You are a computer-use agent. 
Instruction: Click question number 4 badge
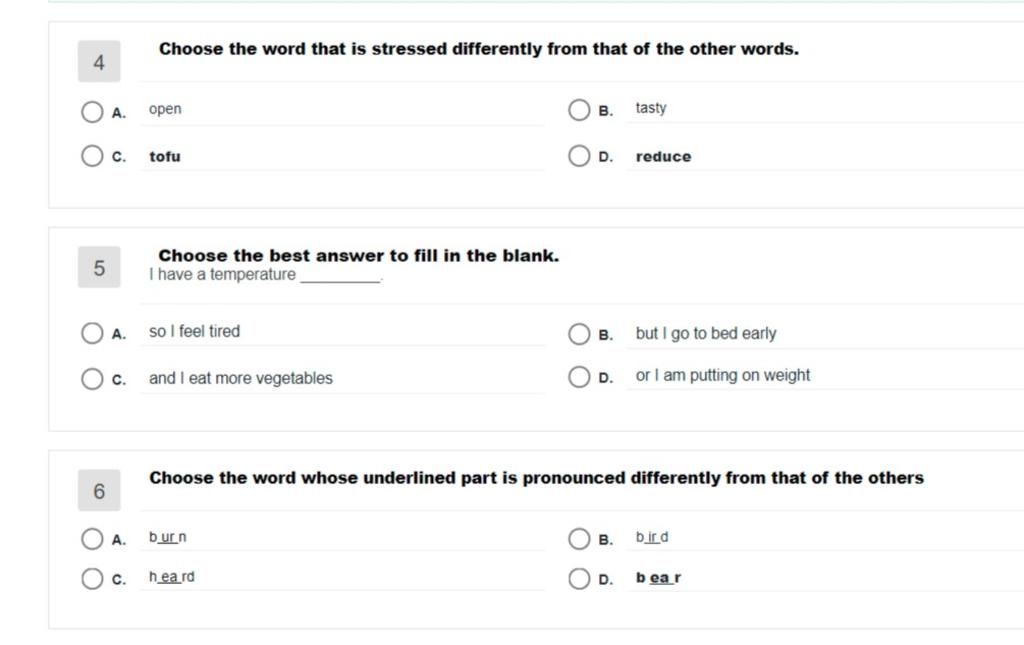99,61
